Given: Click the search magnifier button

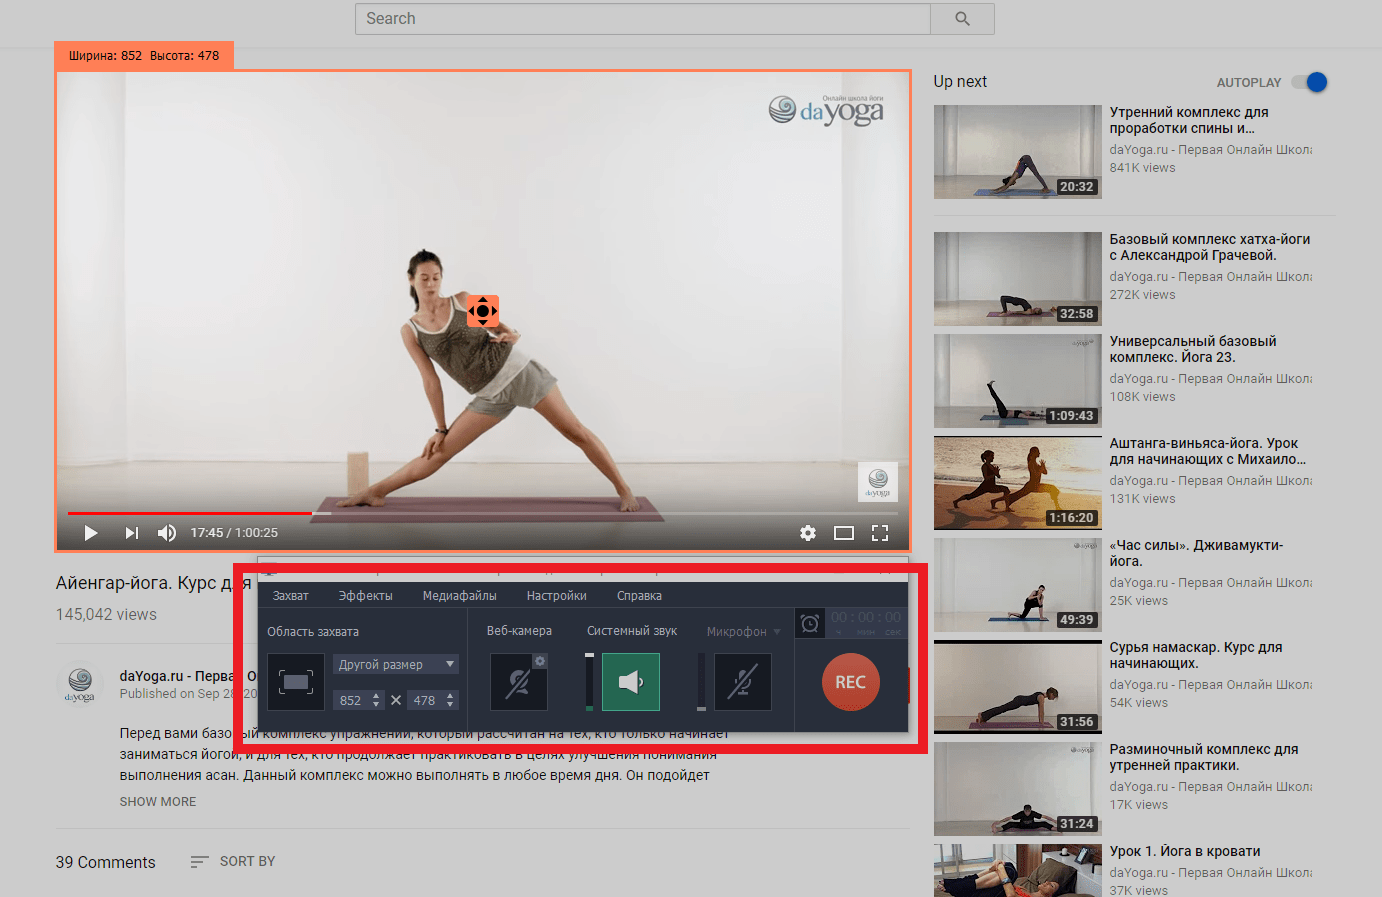Looking at the screenshot, I should (962, 19).
